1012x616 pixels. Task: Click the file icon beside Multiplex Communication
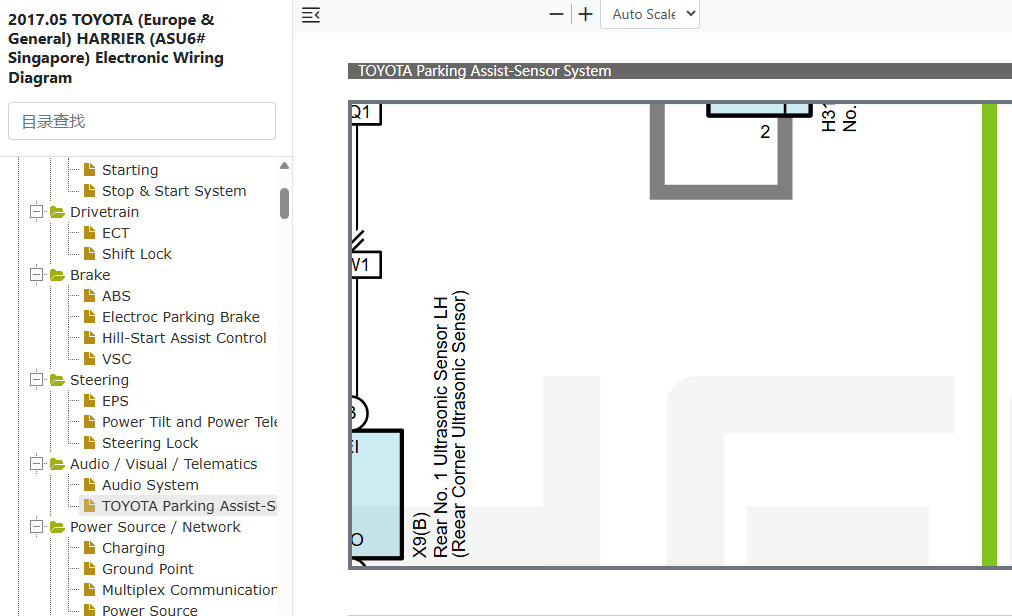point(90,589)
